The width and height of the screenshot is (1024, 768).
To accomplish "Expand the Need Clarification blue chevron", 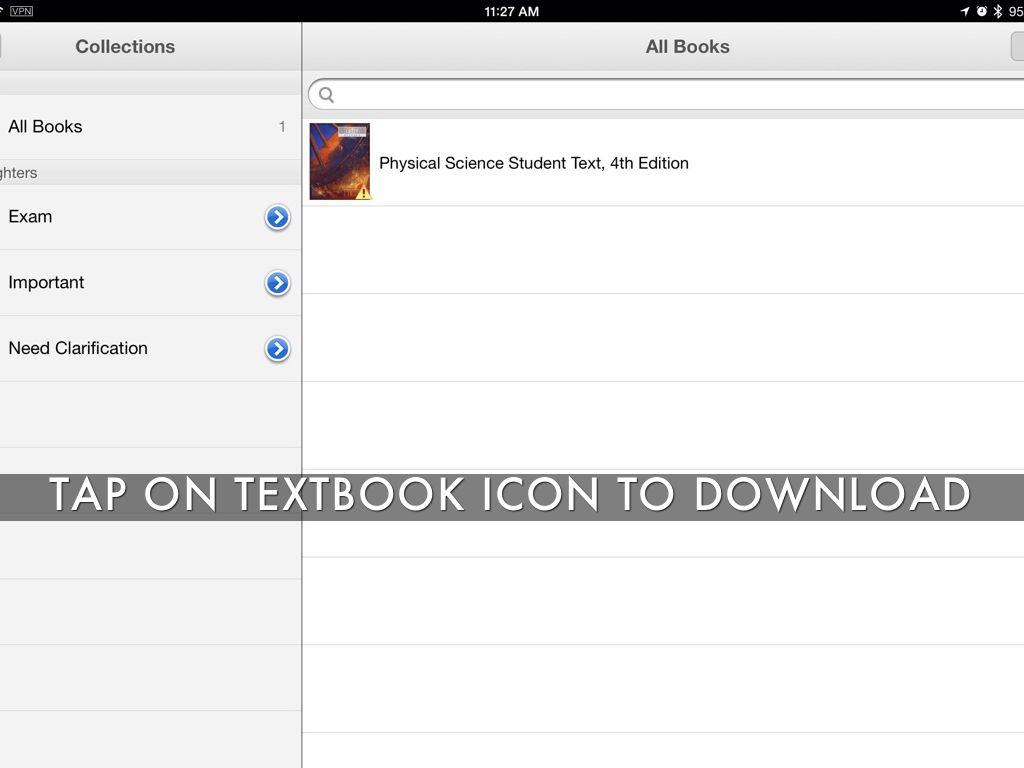I will pyautogui.click(x=277, y=349).
